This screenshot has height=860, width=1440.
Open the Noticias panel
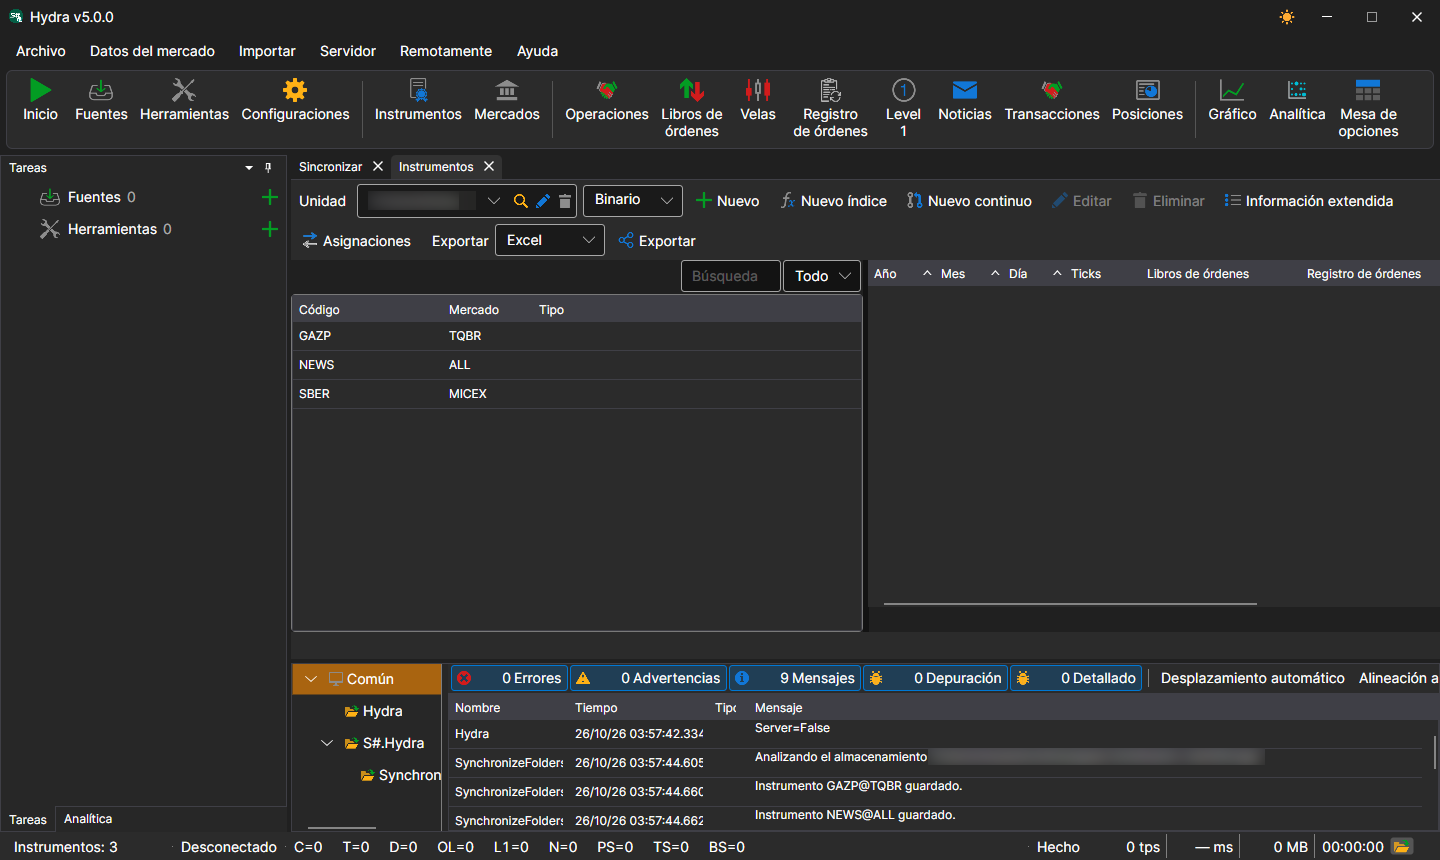[x=965, y=101]
